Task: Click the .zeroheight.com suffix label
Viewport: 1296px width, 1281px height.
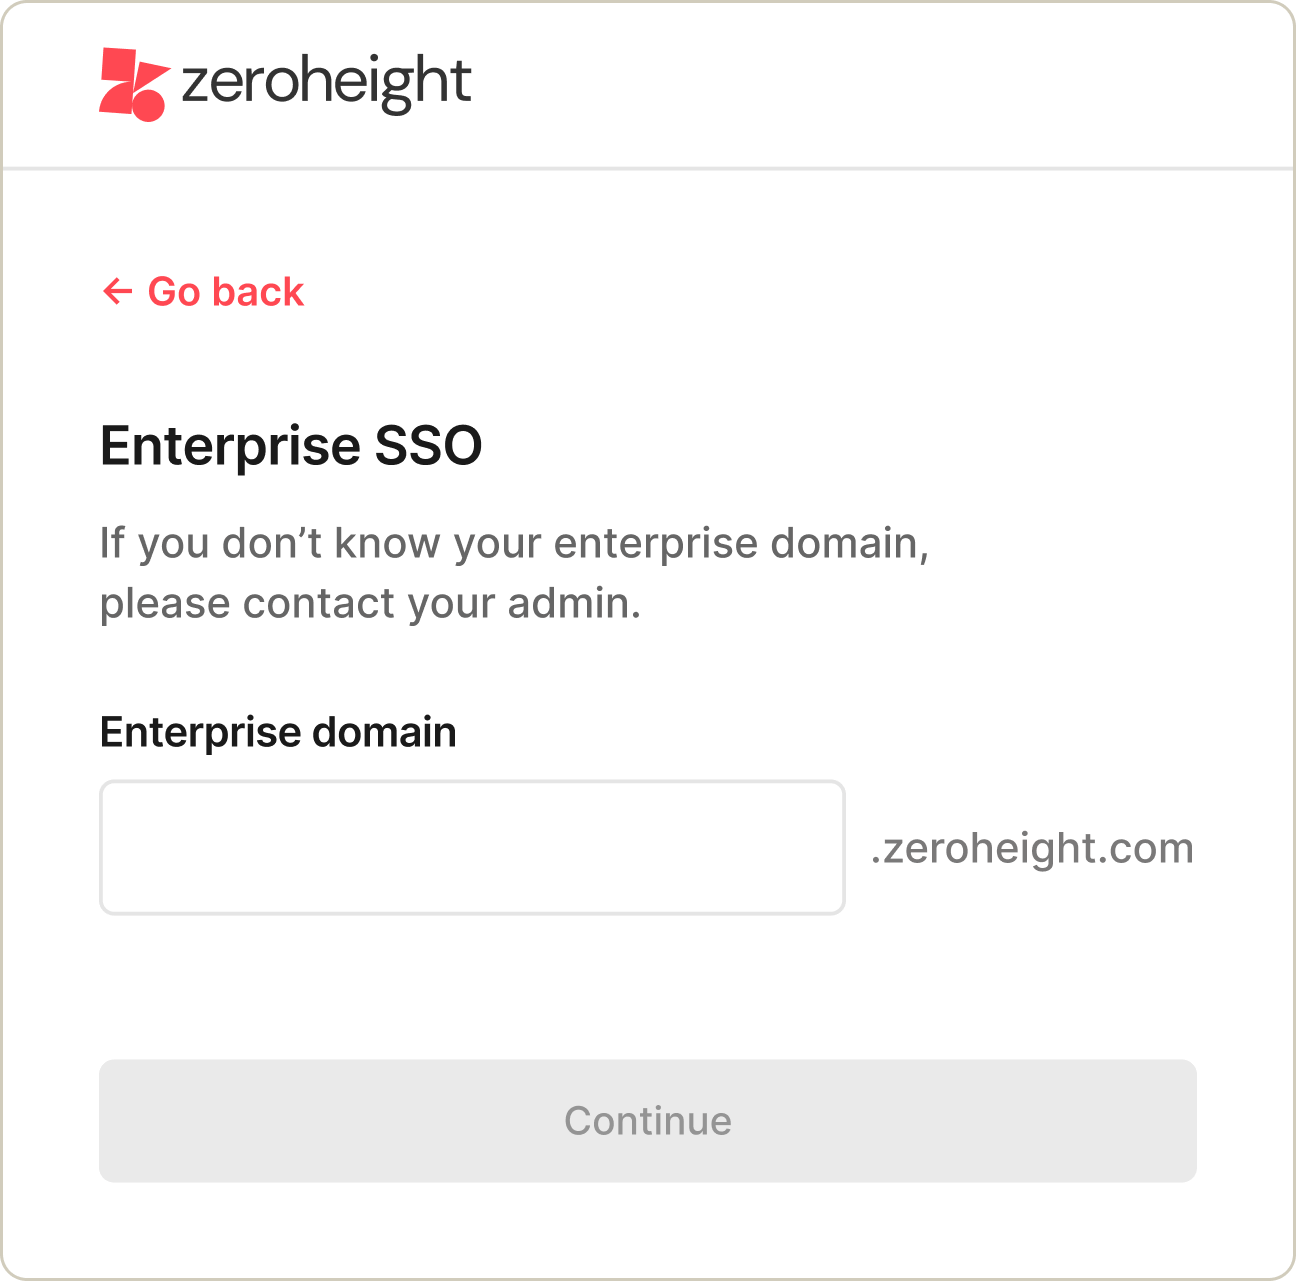Action: pyautogui.click(x=1032, y=847)
